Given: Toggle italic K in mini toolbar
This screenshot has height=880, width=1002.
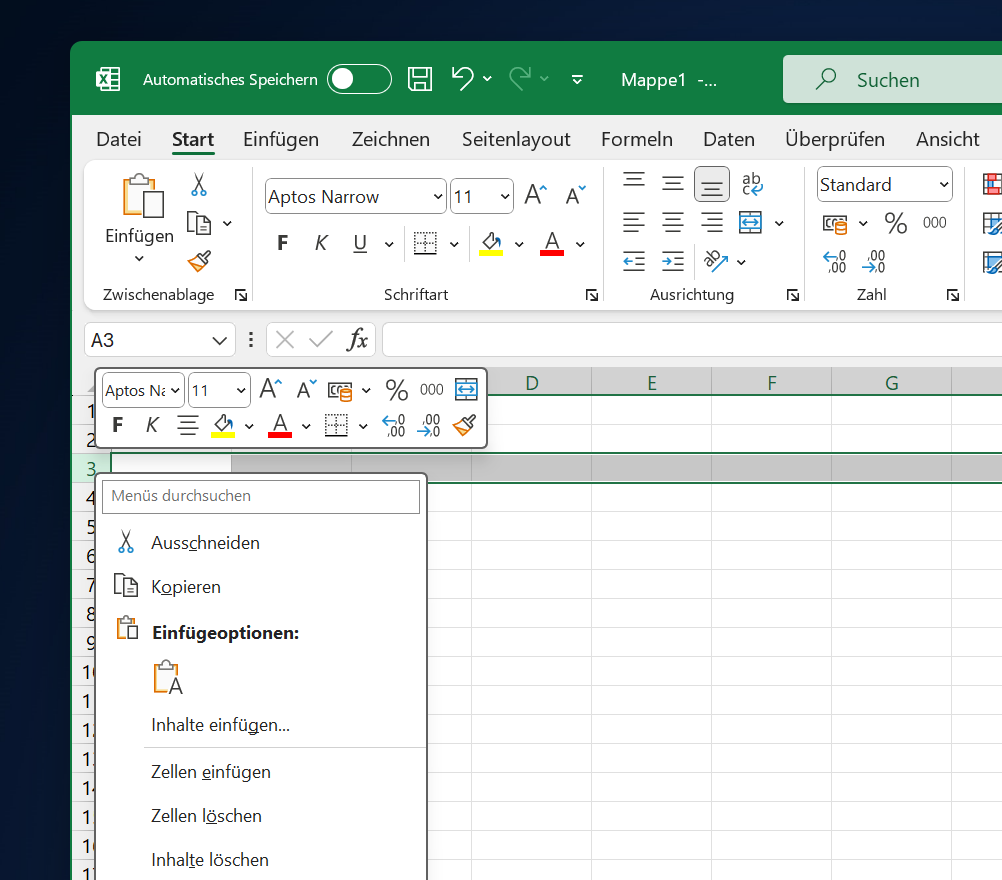Looking at the screenshot, I should 152,424.
